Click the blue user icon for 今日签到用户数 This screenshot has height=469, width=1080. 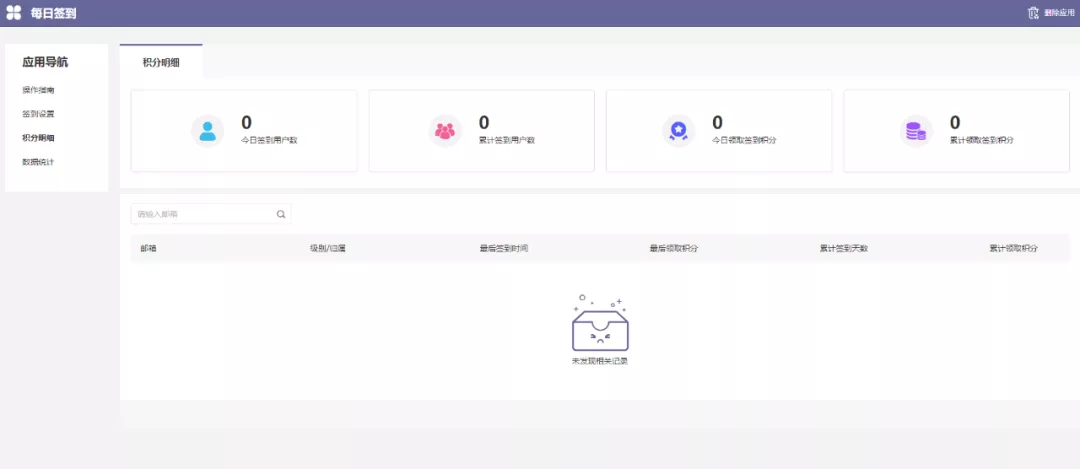click(x=207, y=131)
